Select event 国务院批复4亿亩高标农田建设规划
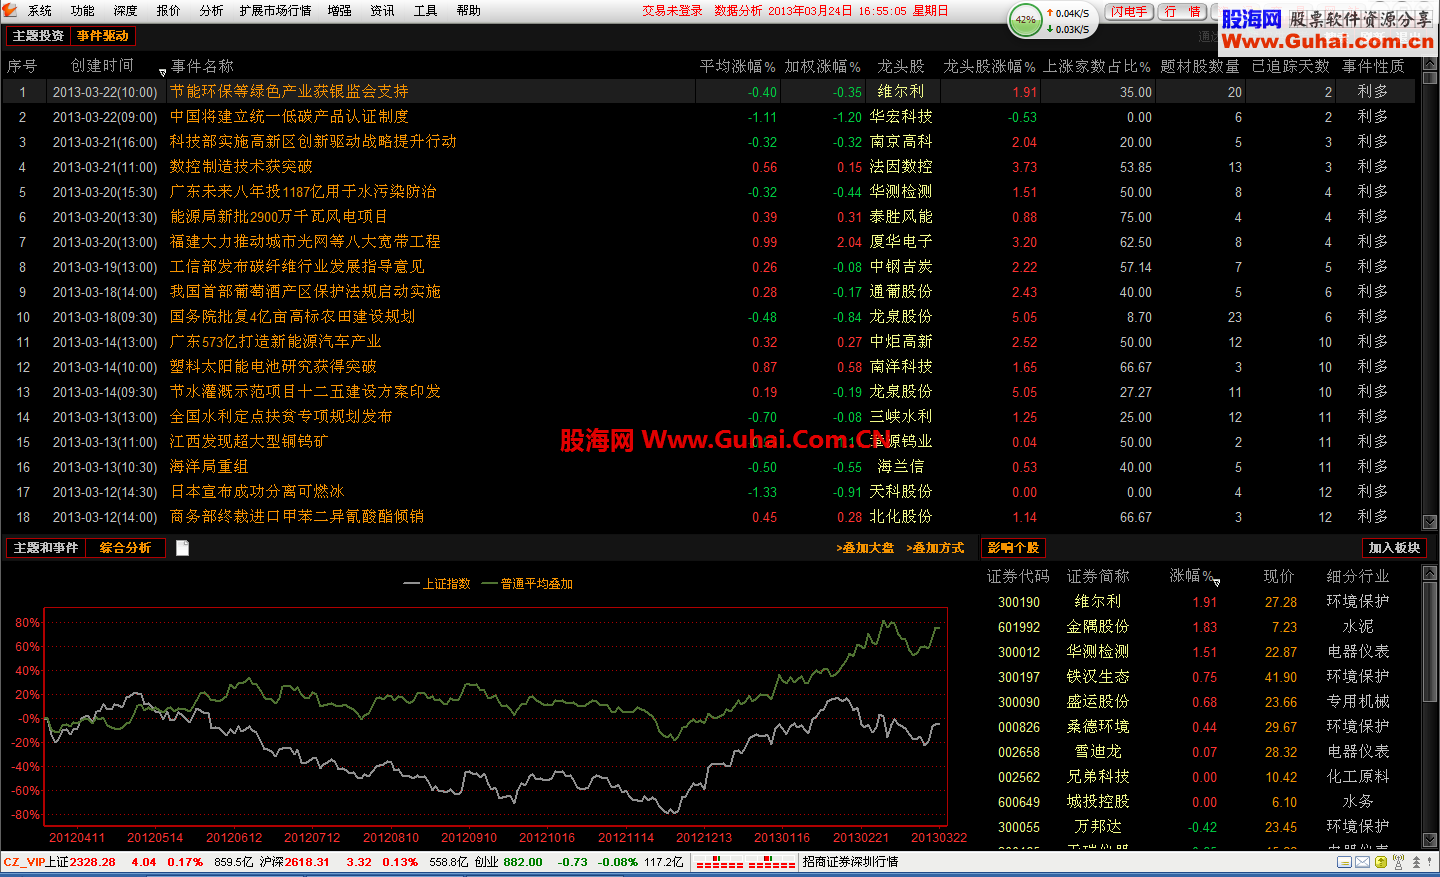The height and width of the screenshot is (877, 1440). [292, 316]
